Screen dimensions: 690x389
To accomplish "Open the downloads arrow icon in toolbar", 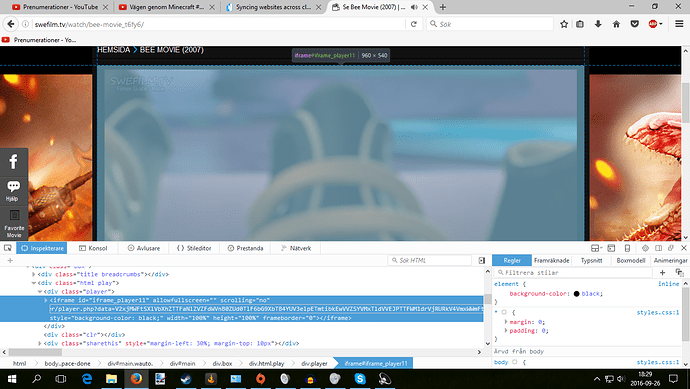I will click(598, 24).
